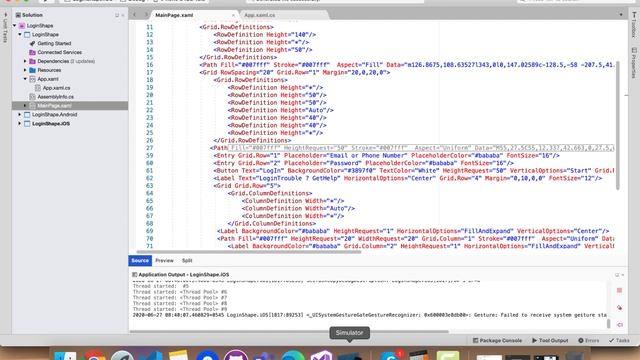640x360 pixels.
Task: Open the Unit Tests side panel
Action: pyautogui.click(x=5, y=29)
